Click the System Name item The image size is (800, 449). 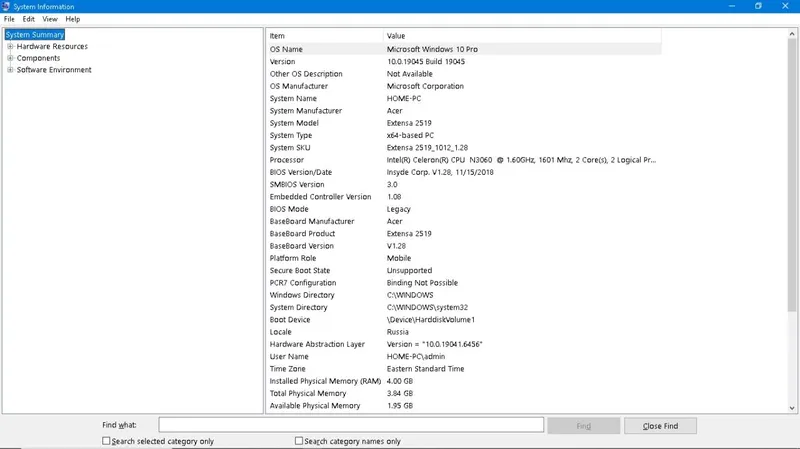pos(293,98)
